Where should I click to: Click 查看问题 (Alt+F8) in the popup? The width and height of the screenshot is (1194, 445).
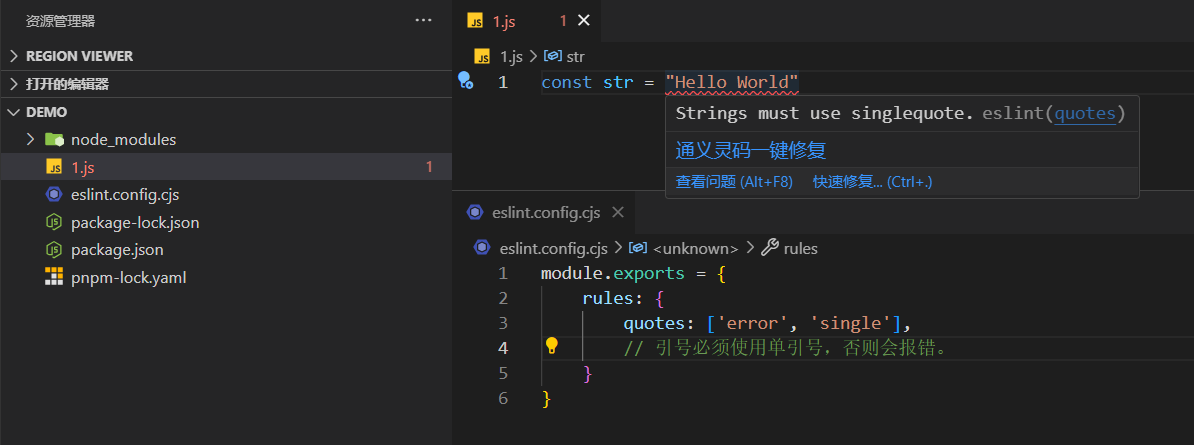(734, 182)
